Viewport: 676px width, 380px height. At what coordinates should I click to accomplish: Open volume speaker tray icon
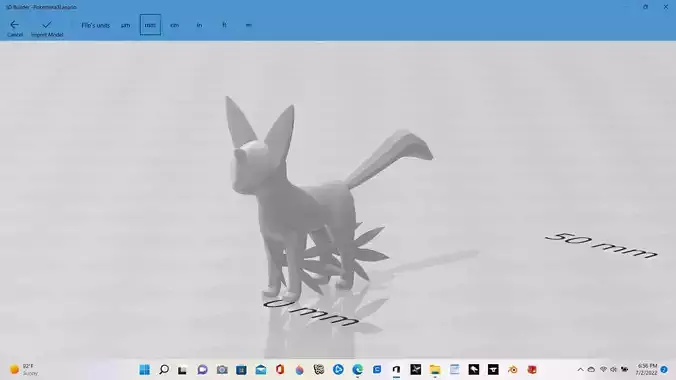(x=613, y=370)
